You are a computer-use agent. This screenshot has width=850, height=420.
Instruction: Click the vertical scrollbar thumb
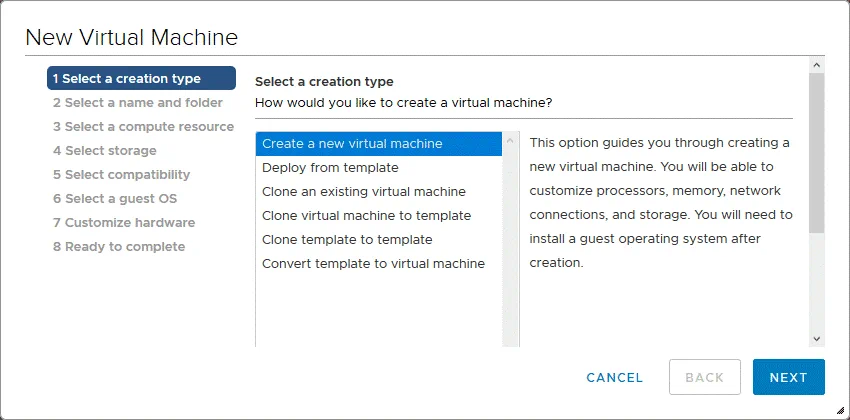pyautogui.click(x=816, y=150)
